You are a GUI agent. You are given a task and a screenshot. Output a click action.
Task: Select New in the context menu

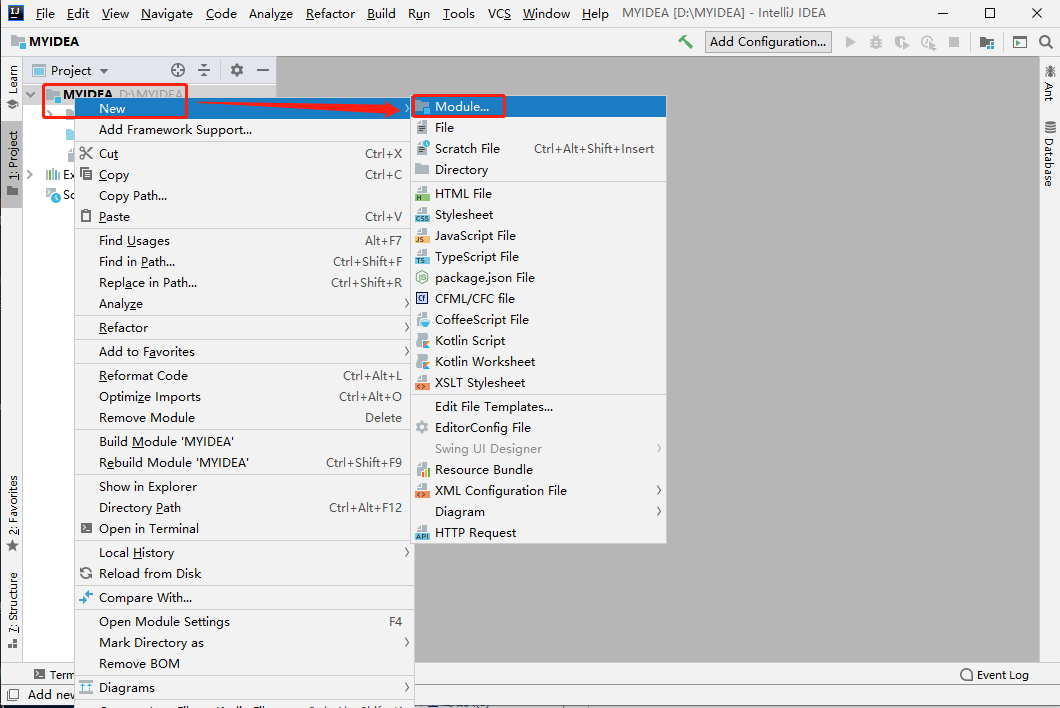click(x=243, y=108)
